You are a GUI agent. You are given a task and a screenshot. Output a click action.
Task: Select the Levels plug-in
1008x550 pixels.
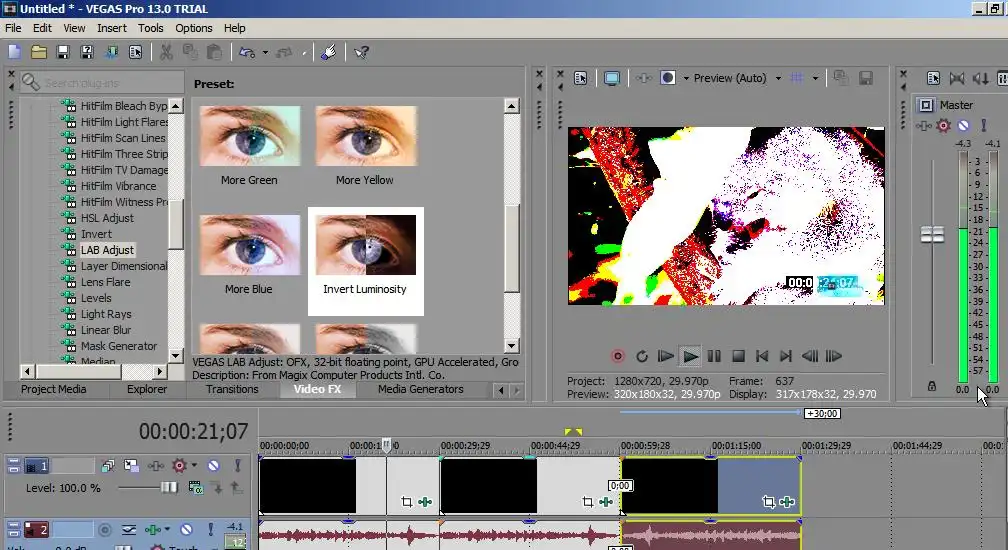[x=96, y=298]
